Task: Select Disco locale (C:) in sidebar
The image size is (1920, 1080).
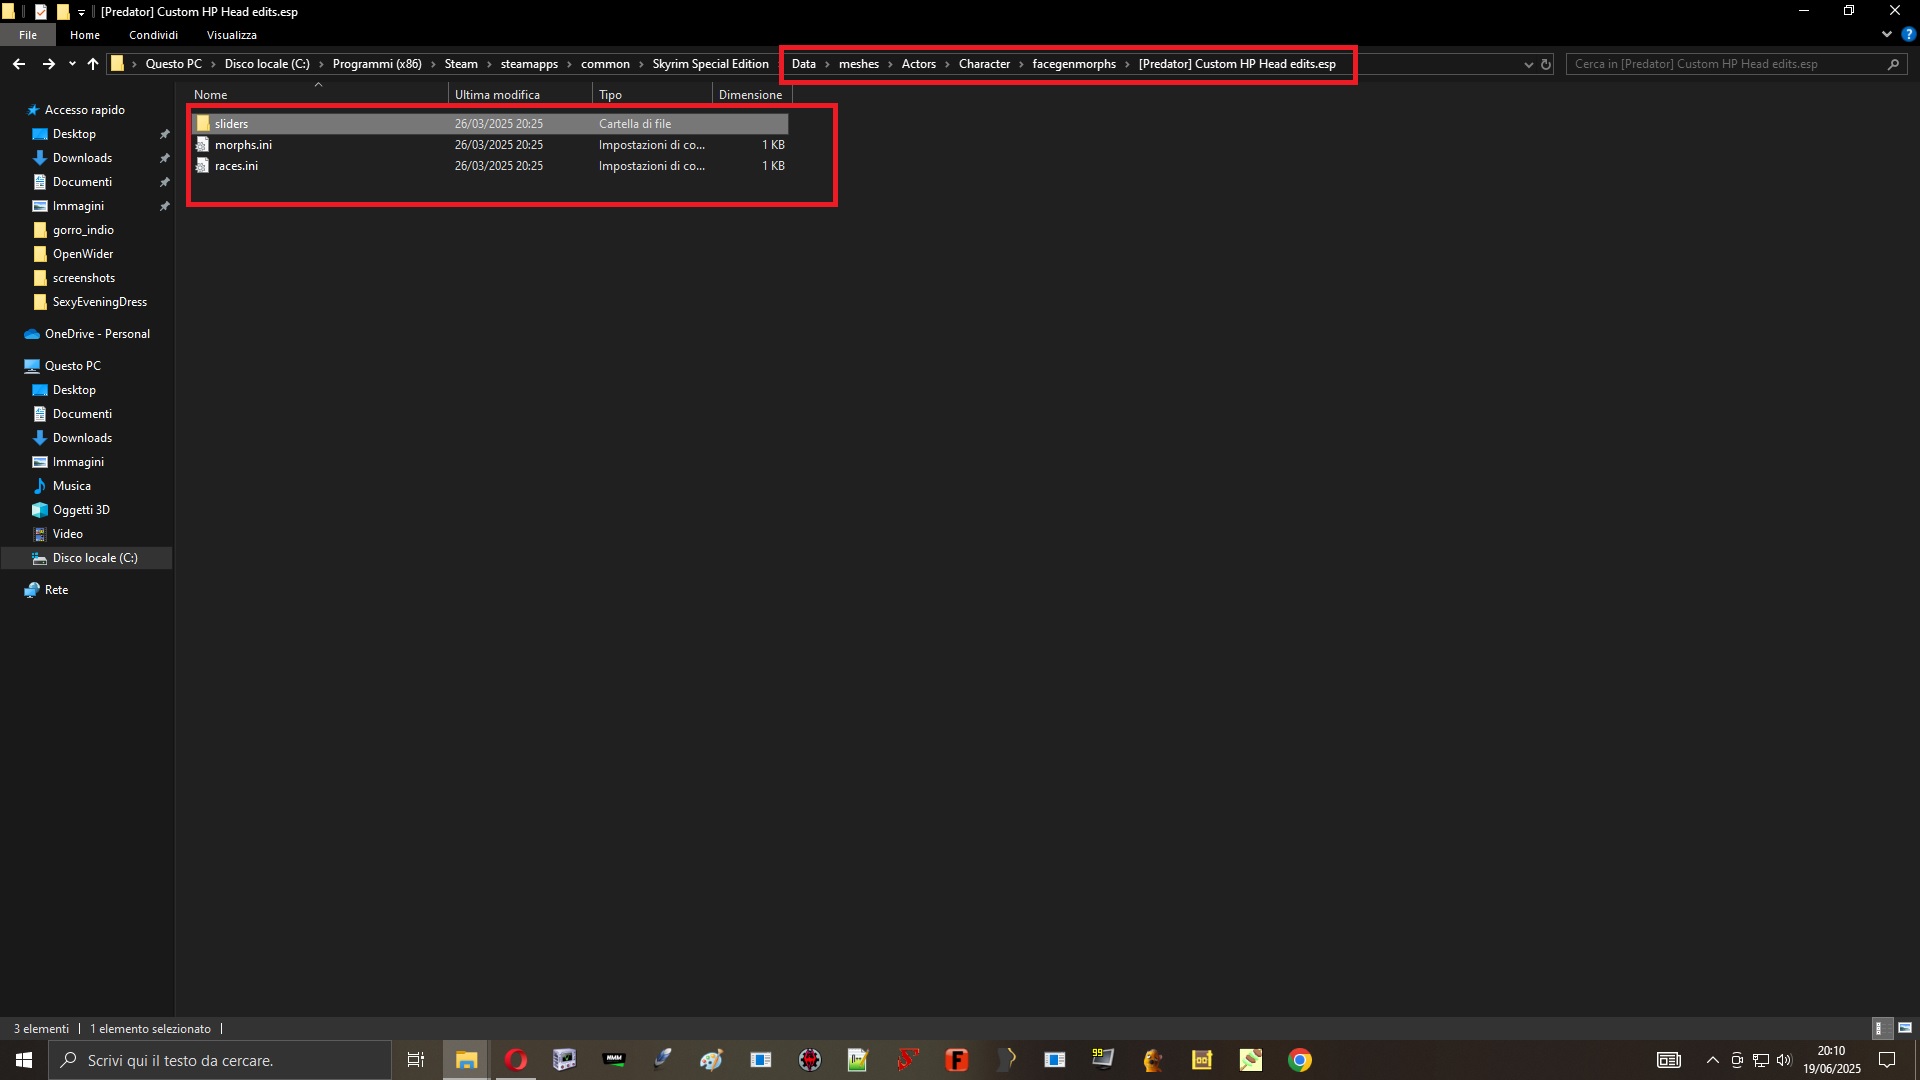Action: (x=95, y=558)
